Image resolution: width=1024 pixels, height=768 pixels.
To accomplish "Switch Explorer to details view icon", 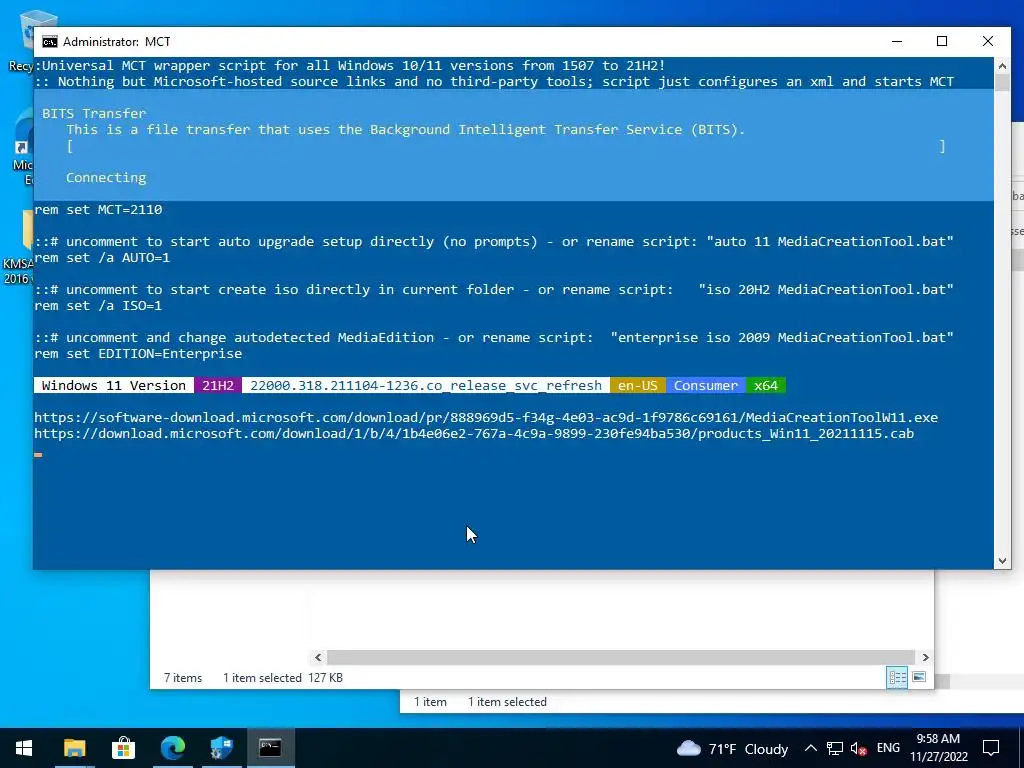I will pos(897,677).
